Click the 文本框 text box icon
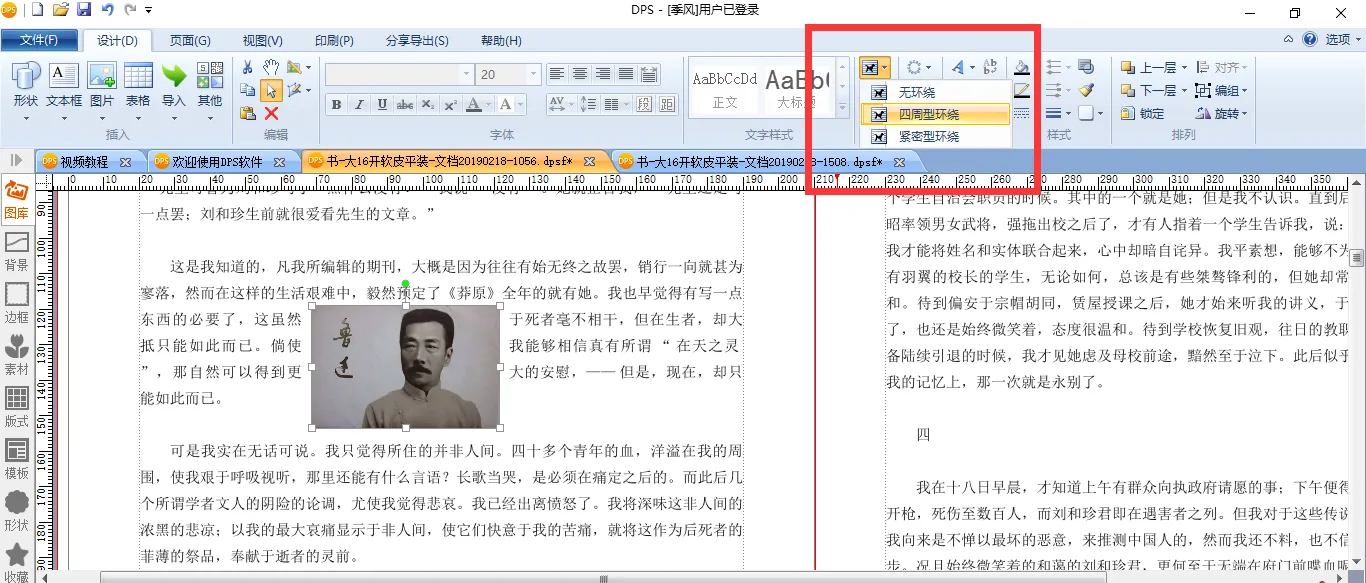The image size is (1366, 583). pyautogui.click(x=64, y=85)
